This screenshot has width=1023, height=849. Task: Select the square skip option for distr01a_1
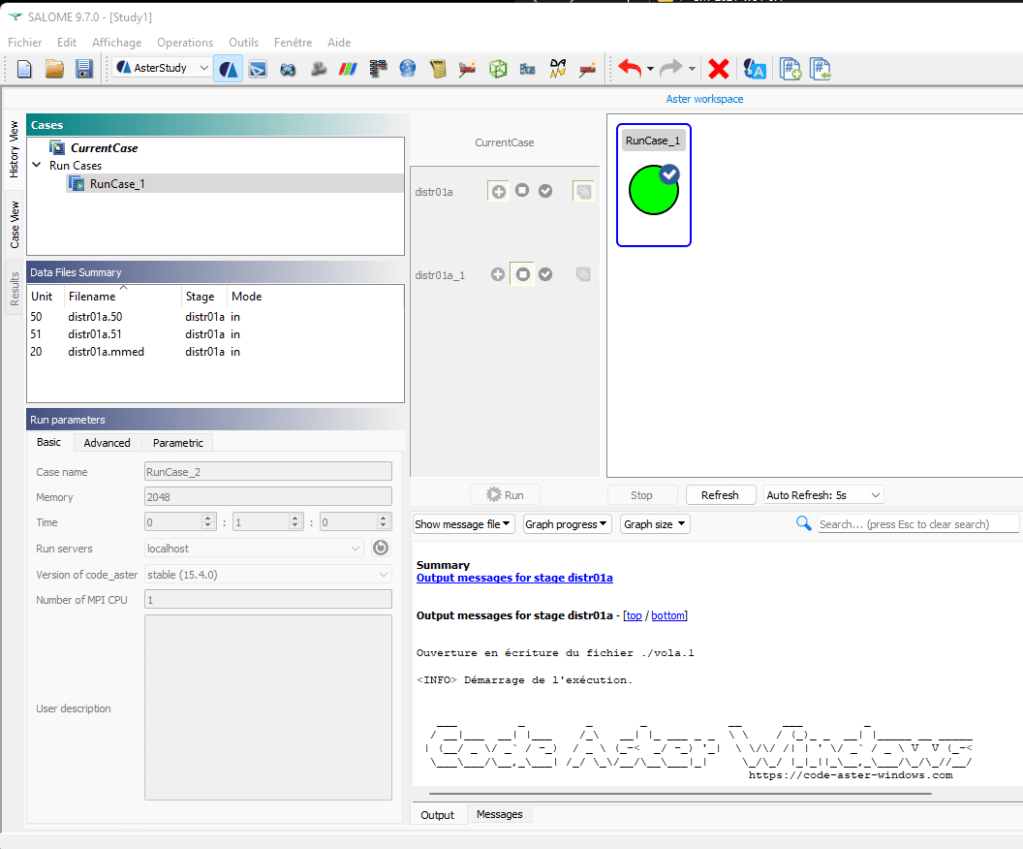tap(522, 274)
